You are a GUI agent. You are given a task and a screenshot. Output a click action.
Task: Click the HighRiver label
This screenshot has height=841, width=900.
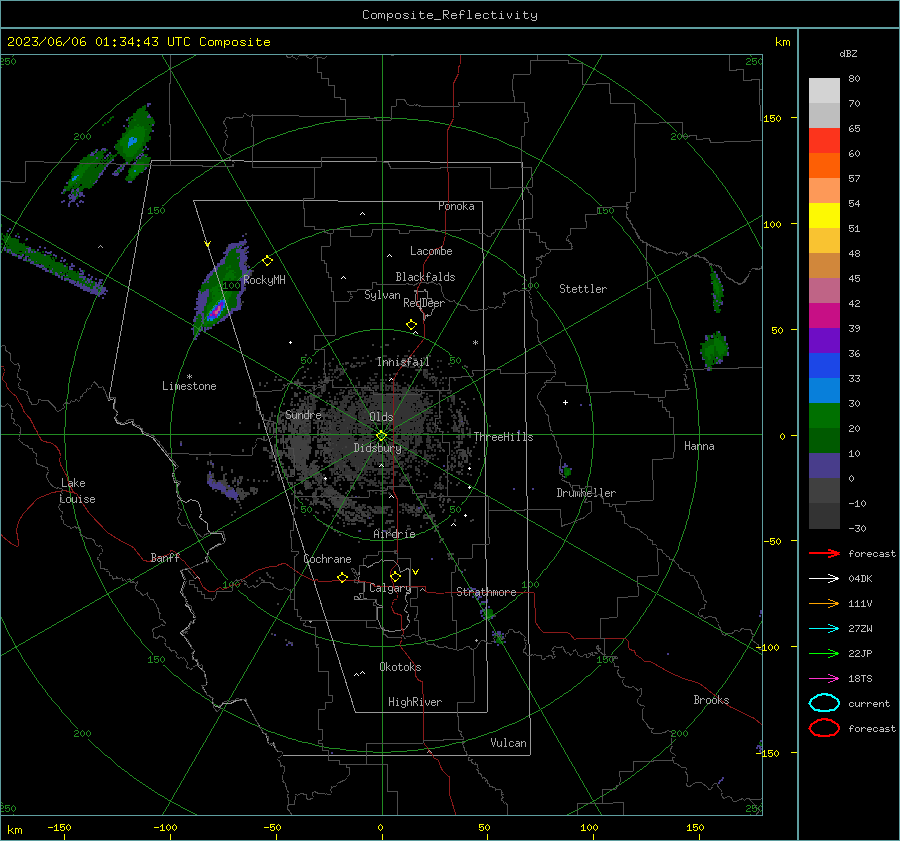pos(415,702)
